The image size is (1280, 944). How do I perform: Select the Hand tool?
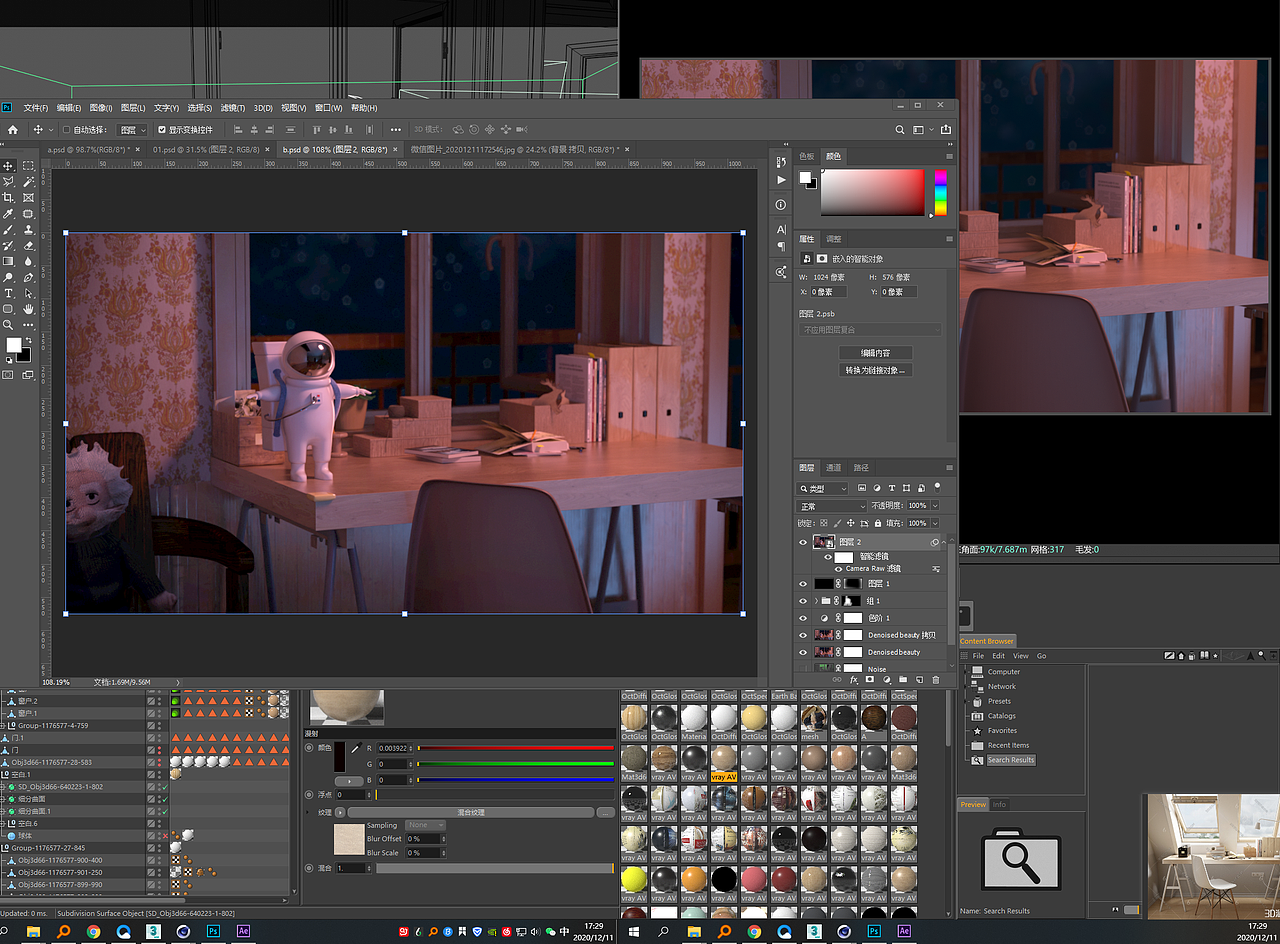point(29,310)
